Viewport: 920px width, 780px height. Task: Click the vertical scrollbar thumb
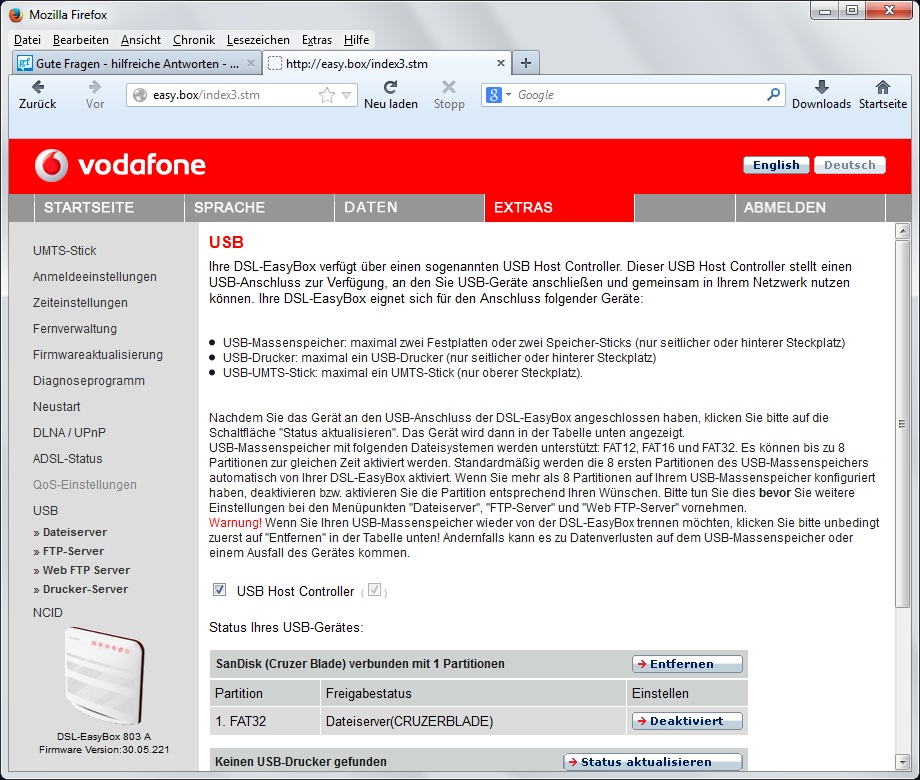pyautogui.click(x=902, y=423)
